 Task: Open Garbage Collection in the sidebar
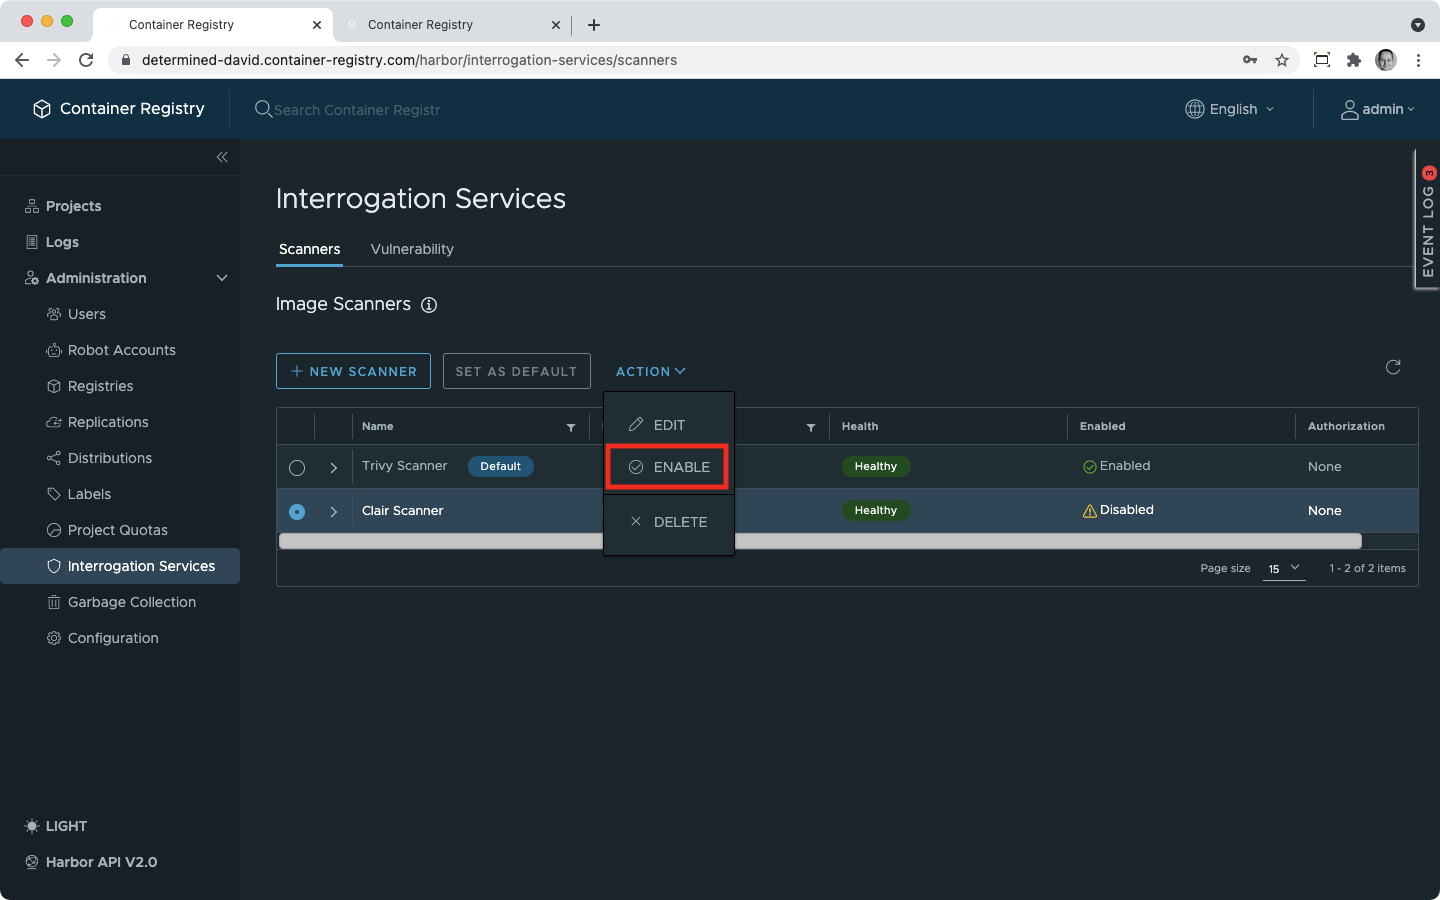pos(131,602)
